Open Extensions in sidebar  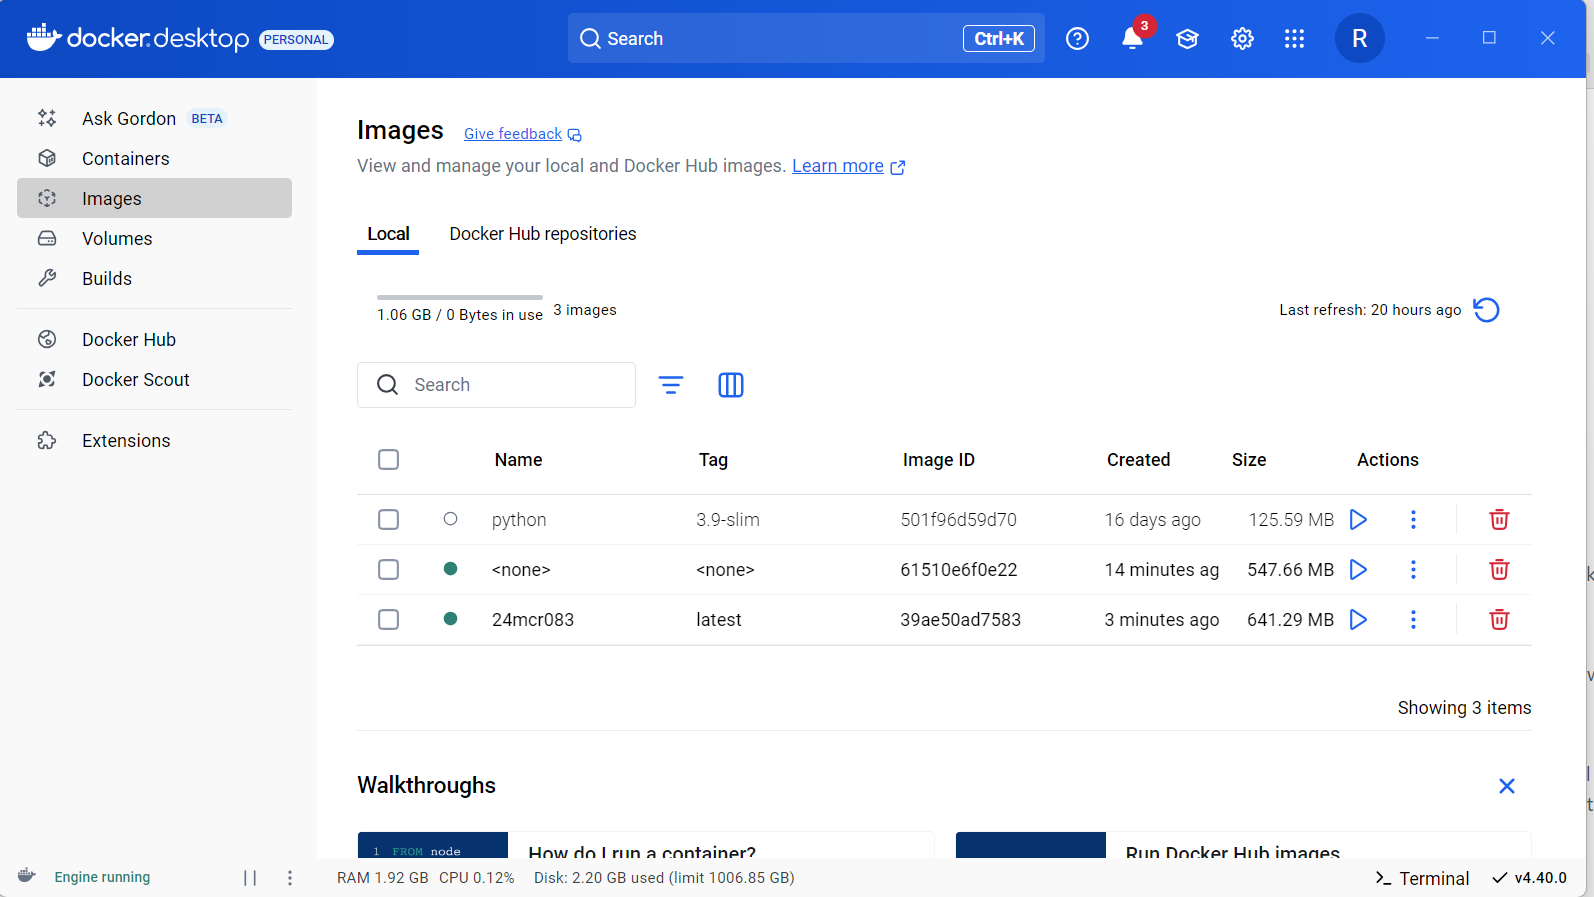[x=154, y=440]
